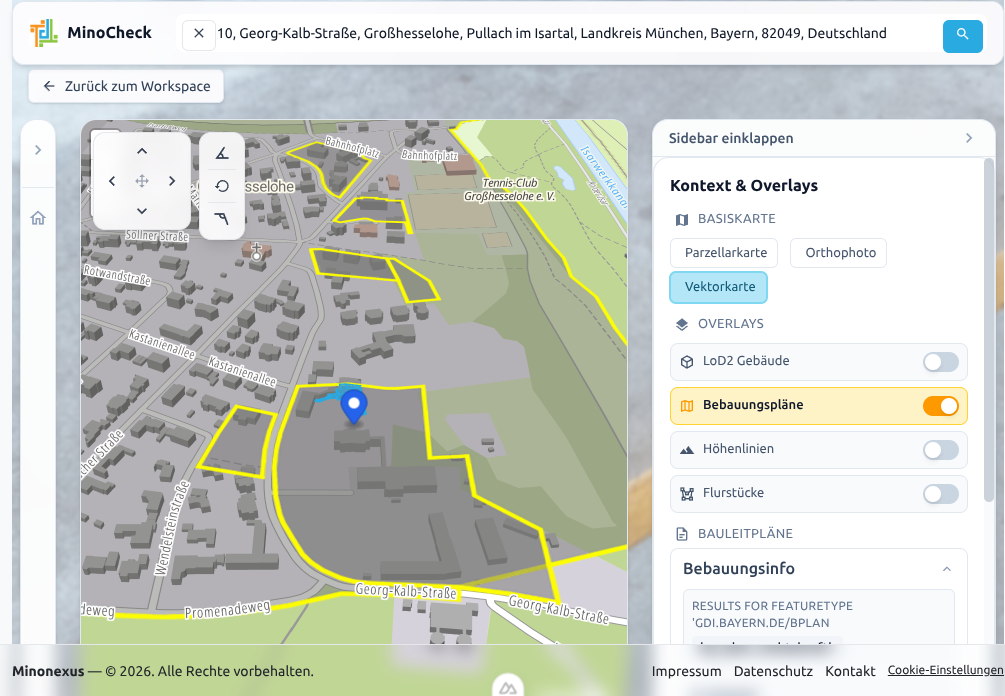Collapse the Bebauungsinfo panel
This screenshot has width=1005, height=696.
coord(947,568)
